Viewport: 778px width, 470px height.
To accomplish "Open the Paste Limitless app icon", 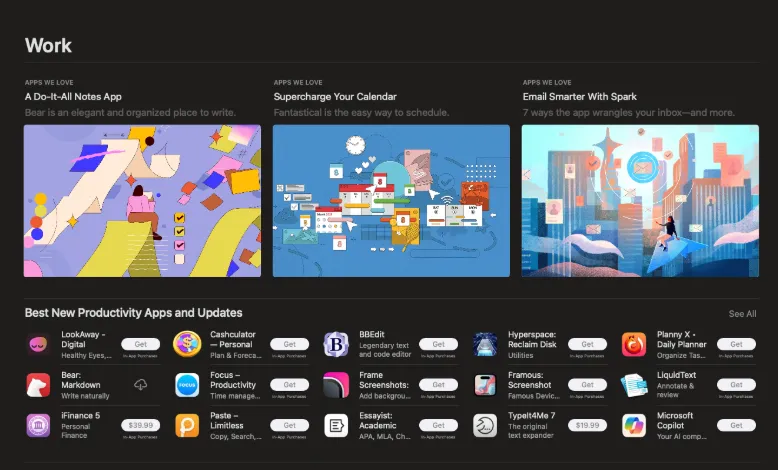I will tap(187, 425).
